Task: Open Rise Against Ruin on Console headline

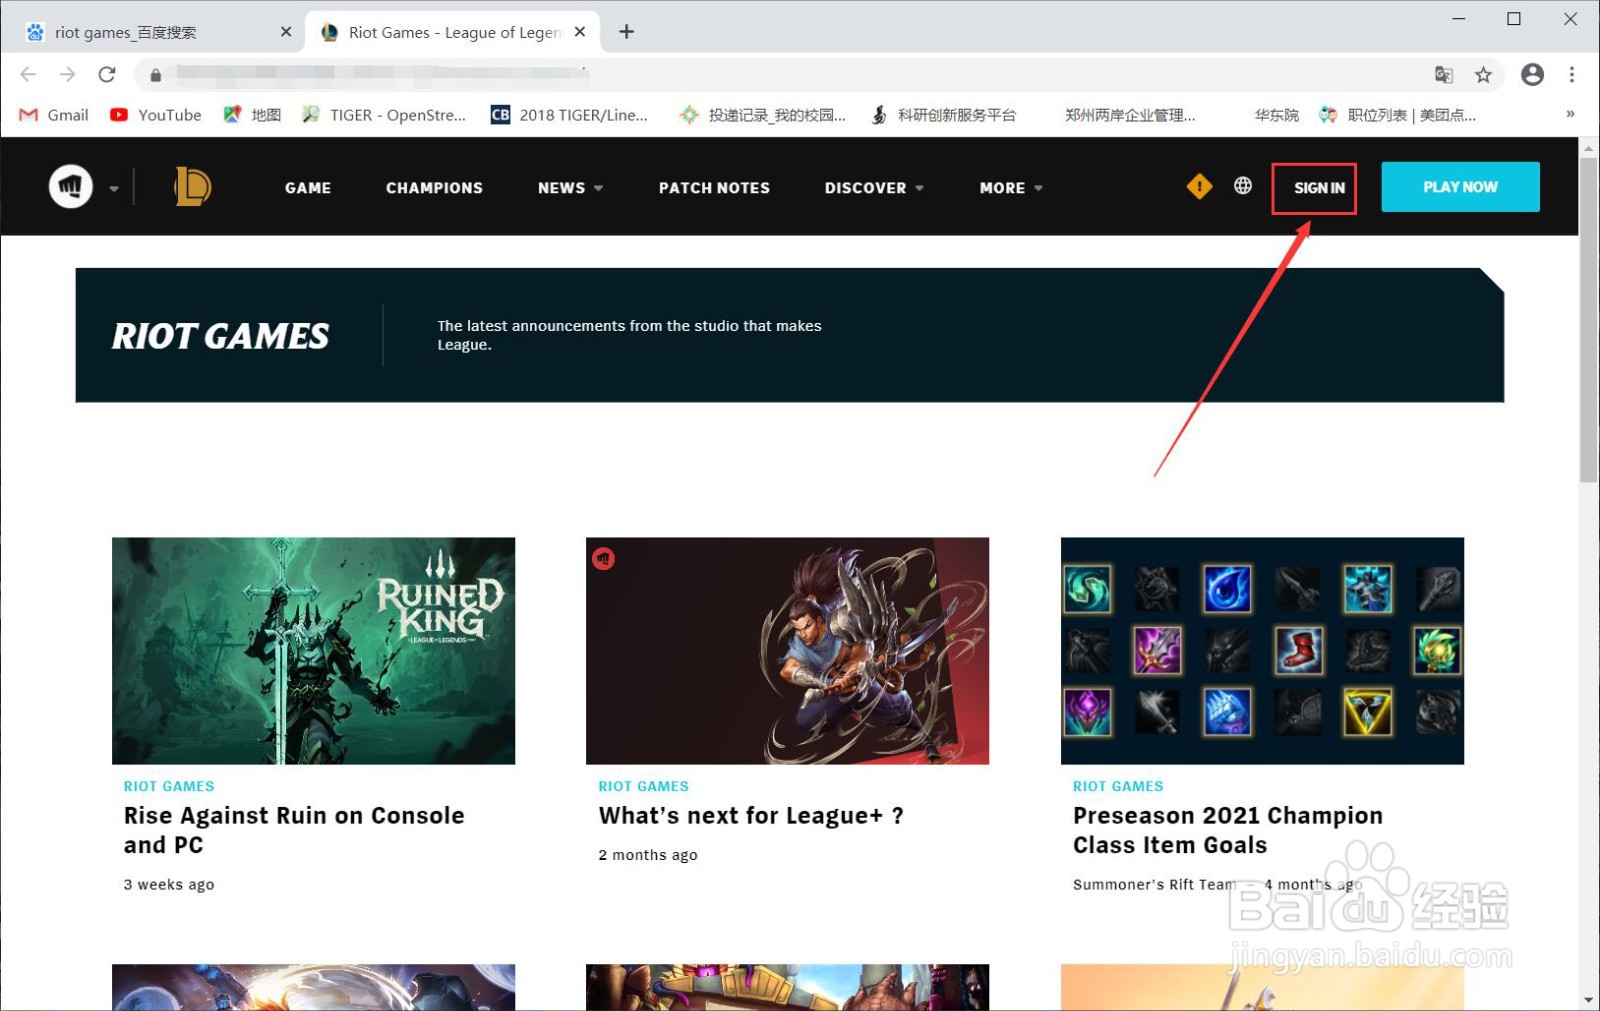Action: [294, 830]
